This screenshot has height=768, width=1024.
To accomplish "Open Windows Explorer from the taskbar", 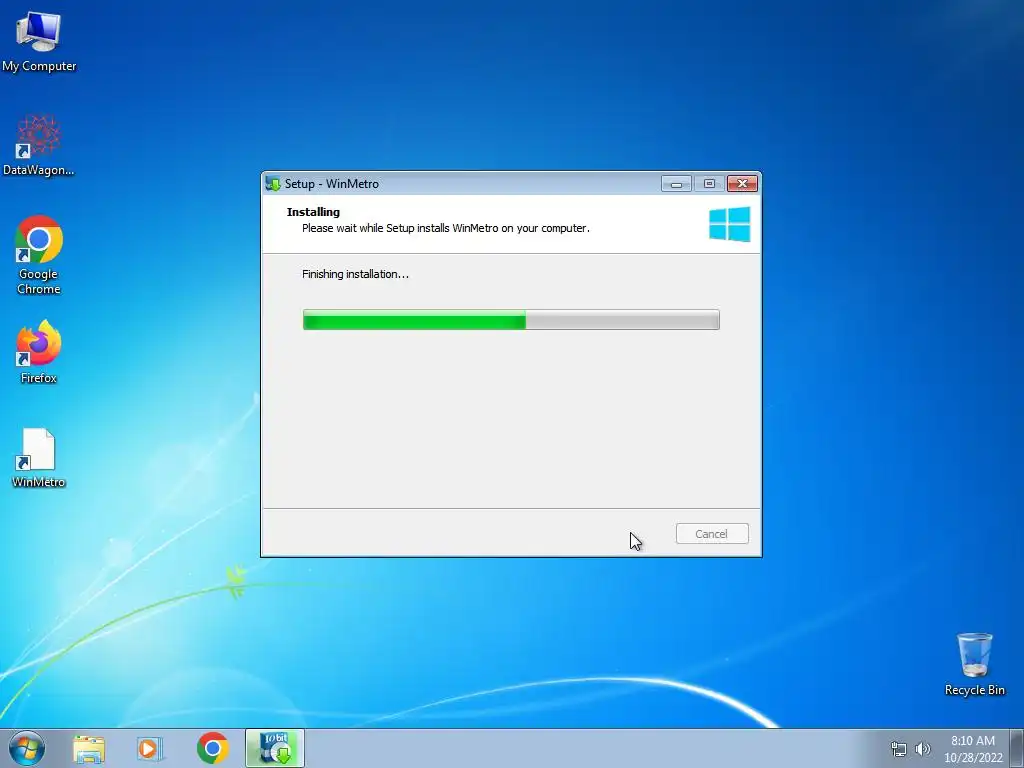I will (x=89, y=748).
